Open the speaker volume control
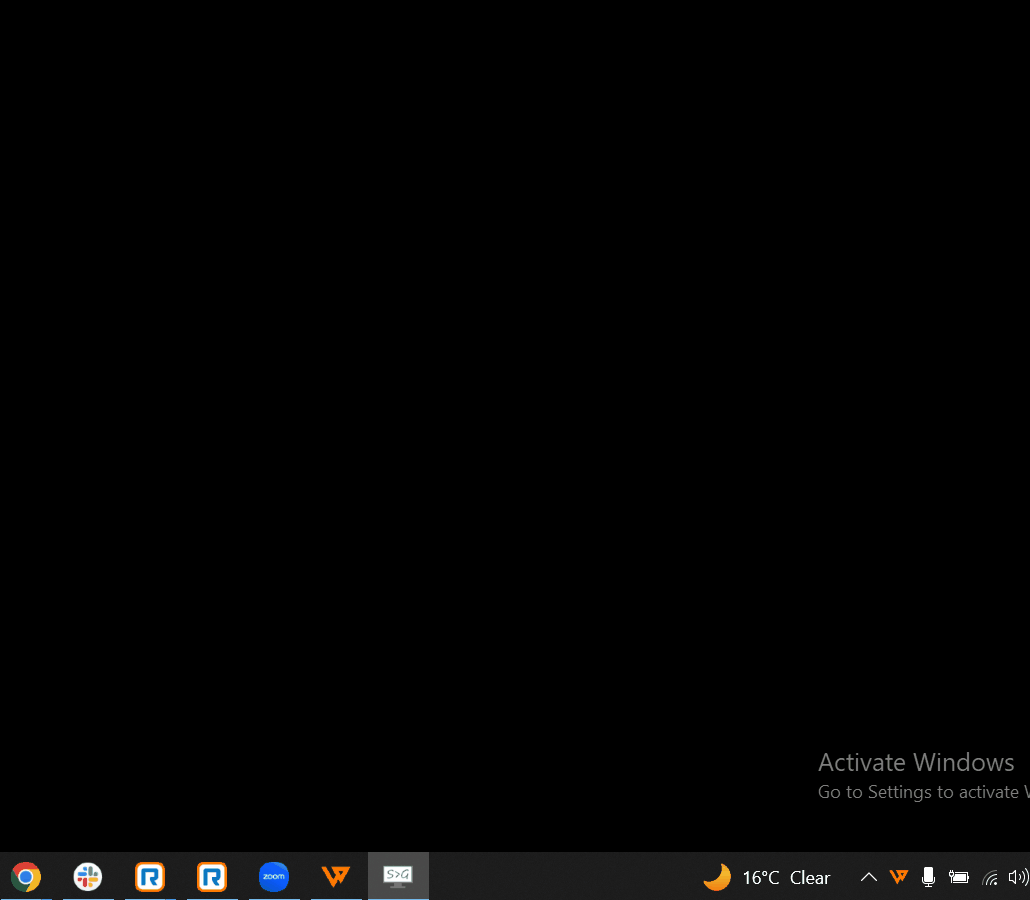Image resolution: width=1030 pixels, height=900 pixels. click(1018, 878)
